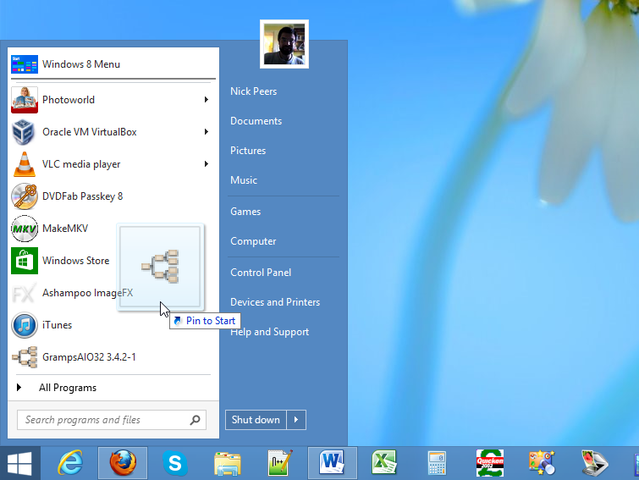Click the Shut down button
Viewport: 639px width, 480px height.
(256, 420)
